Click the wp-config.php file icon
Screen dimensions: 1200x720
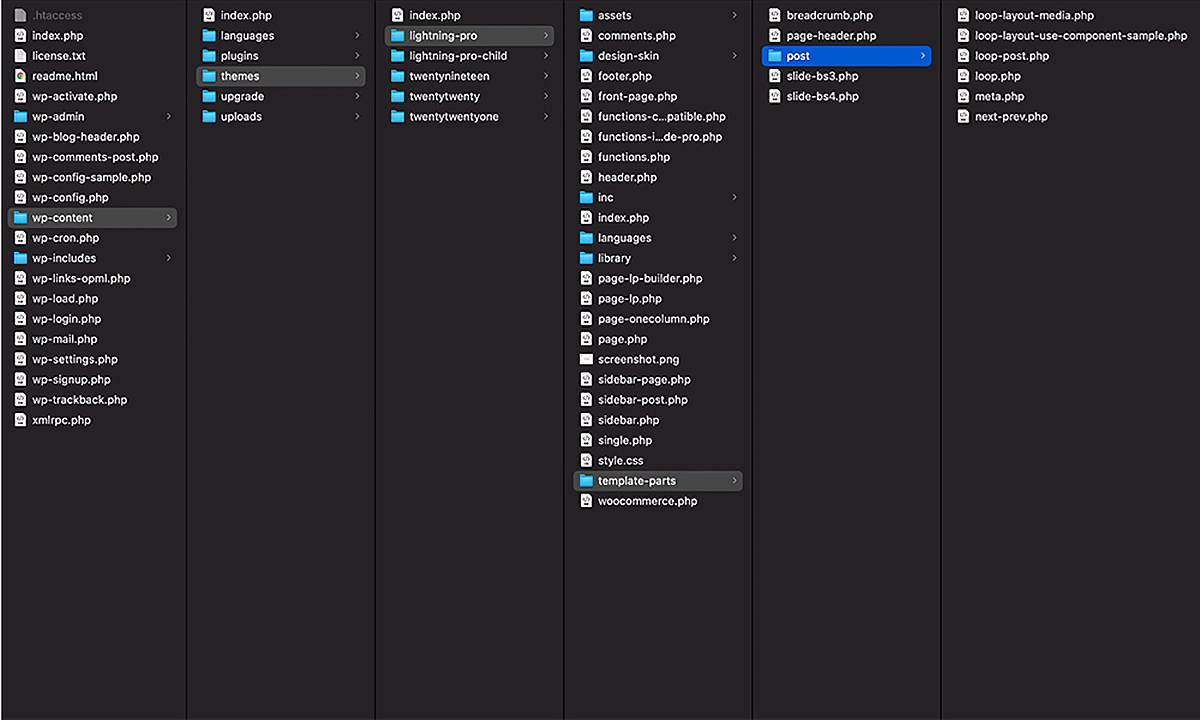tap(20, 197)
